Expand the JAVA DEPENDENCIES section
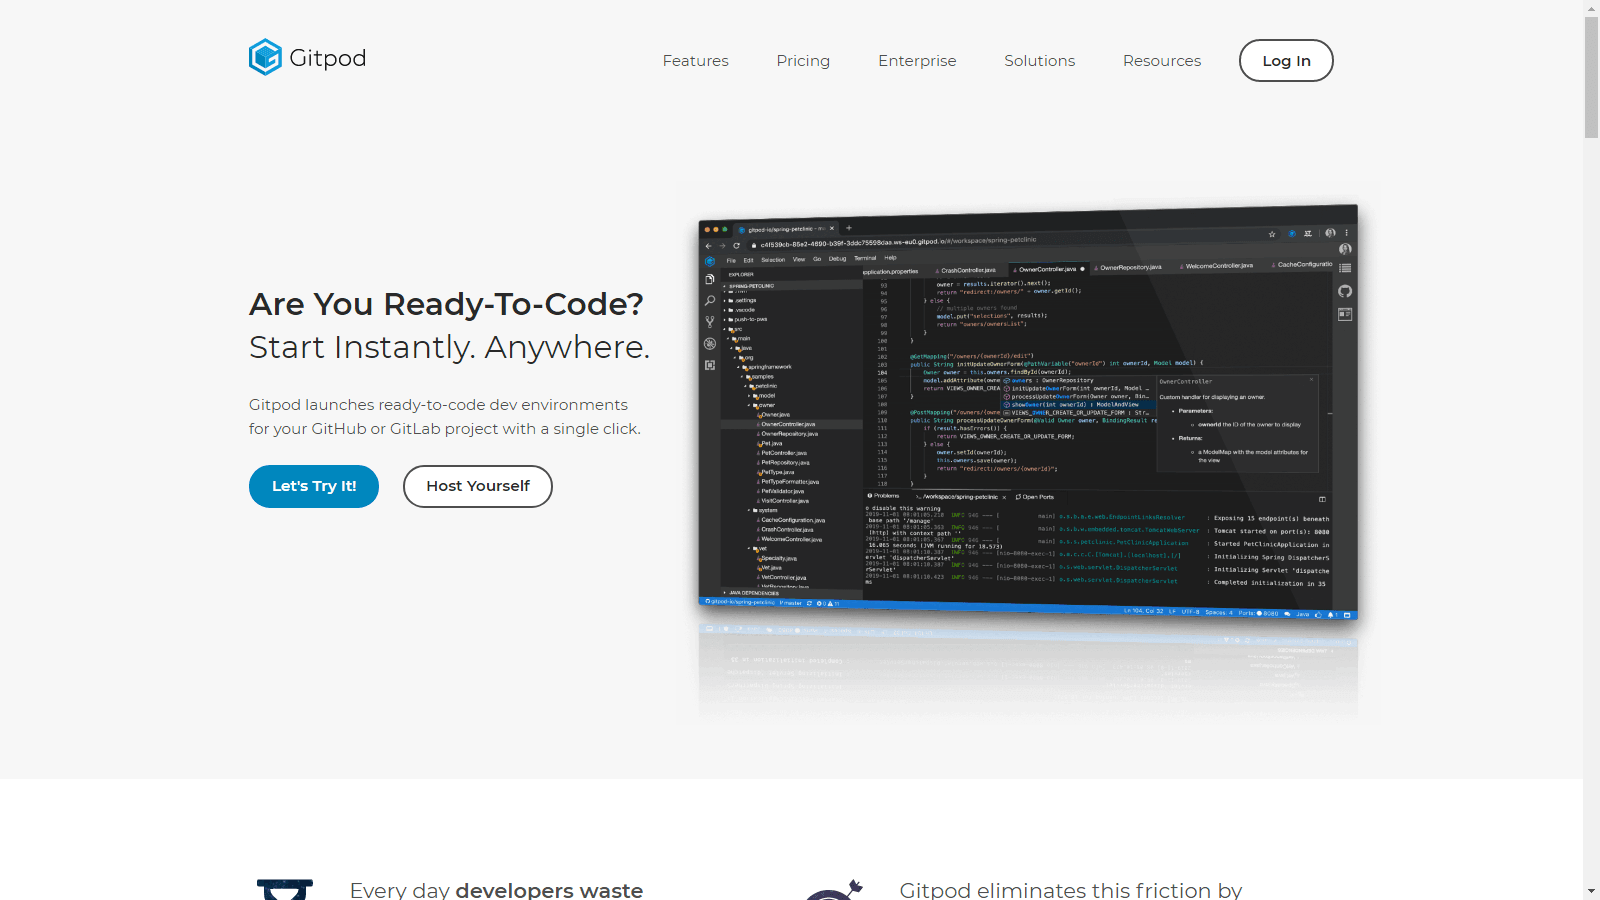 [x=753, y=593]
